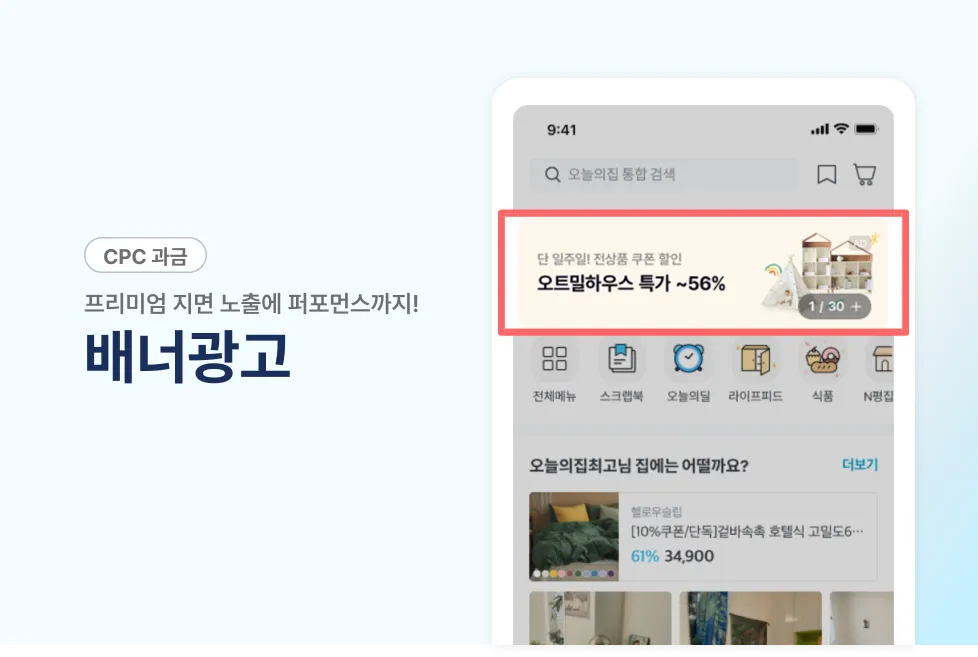Image resolution: width=978 pixels, height=657 pixels.
Task: Open 식품 food basket icon
Action: point(822,359)
